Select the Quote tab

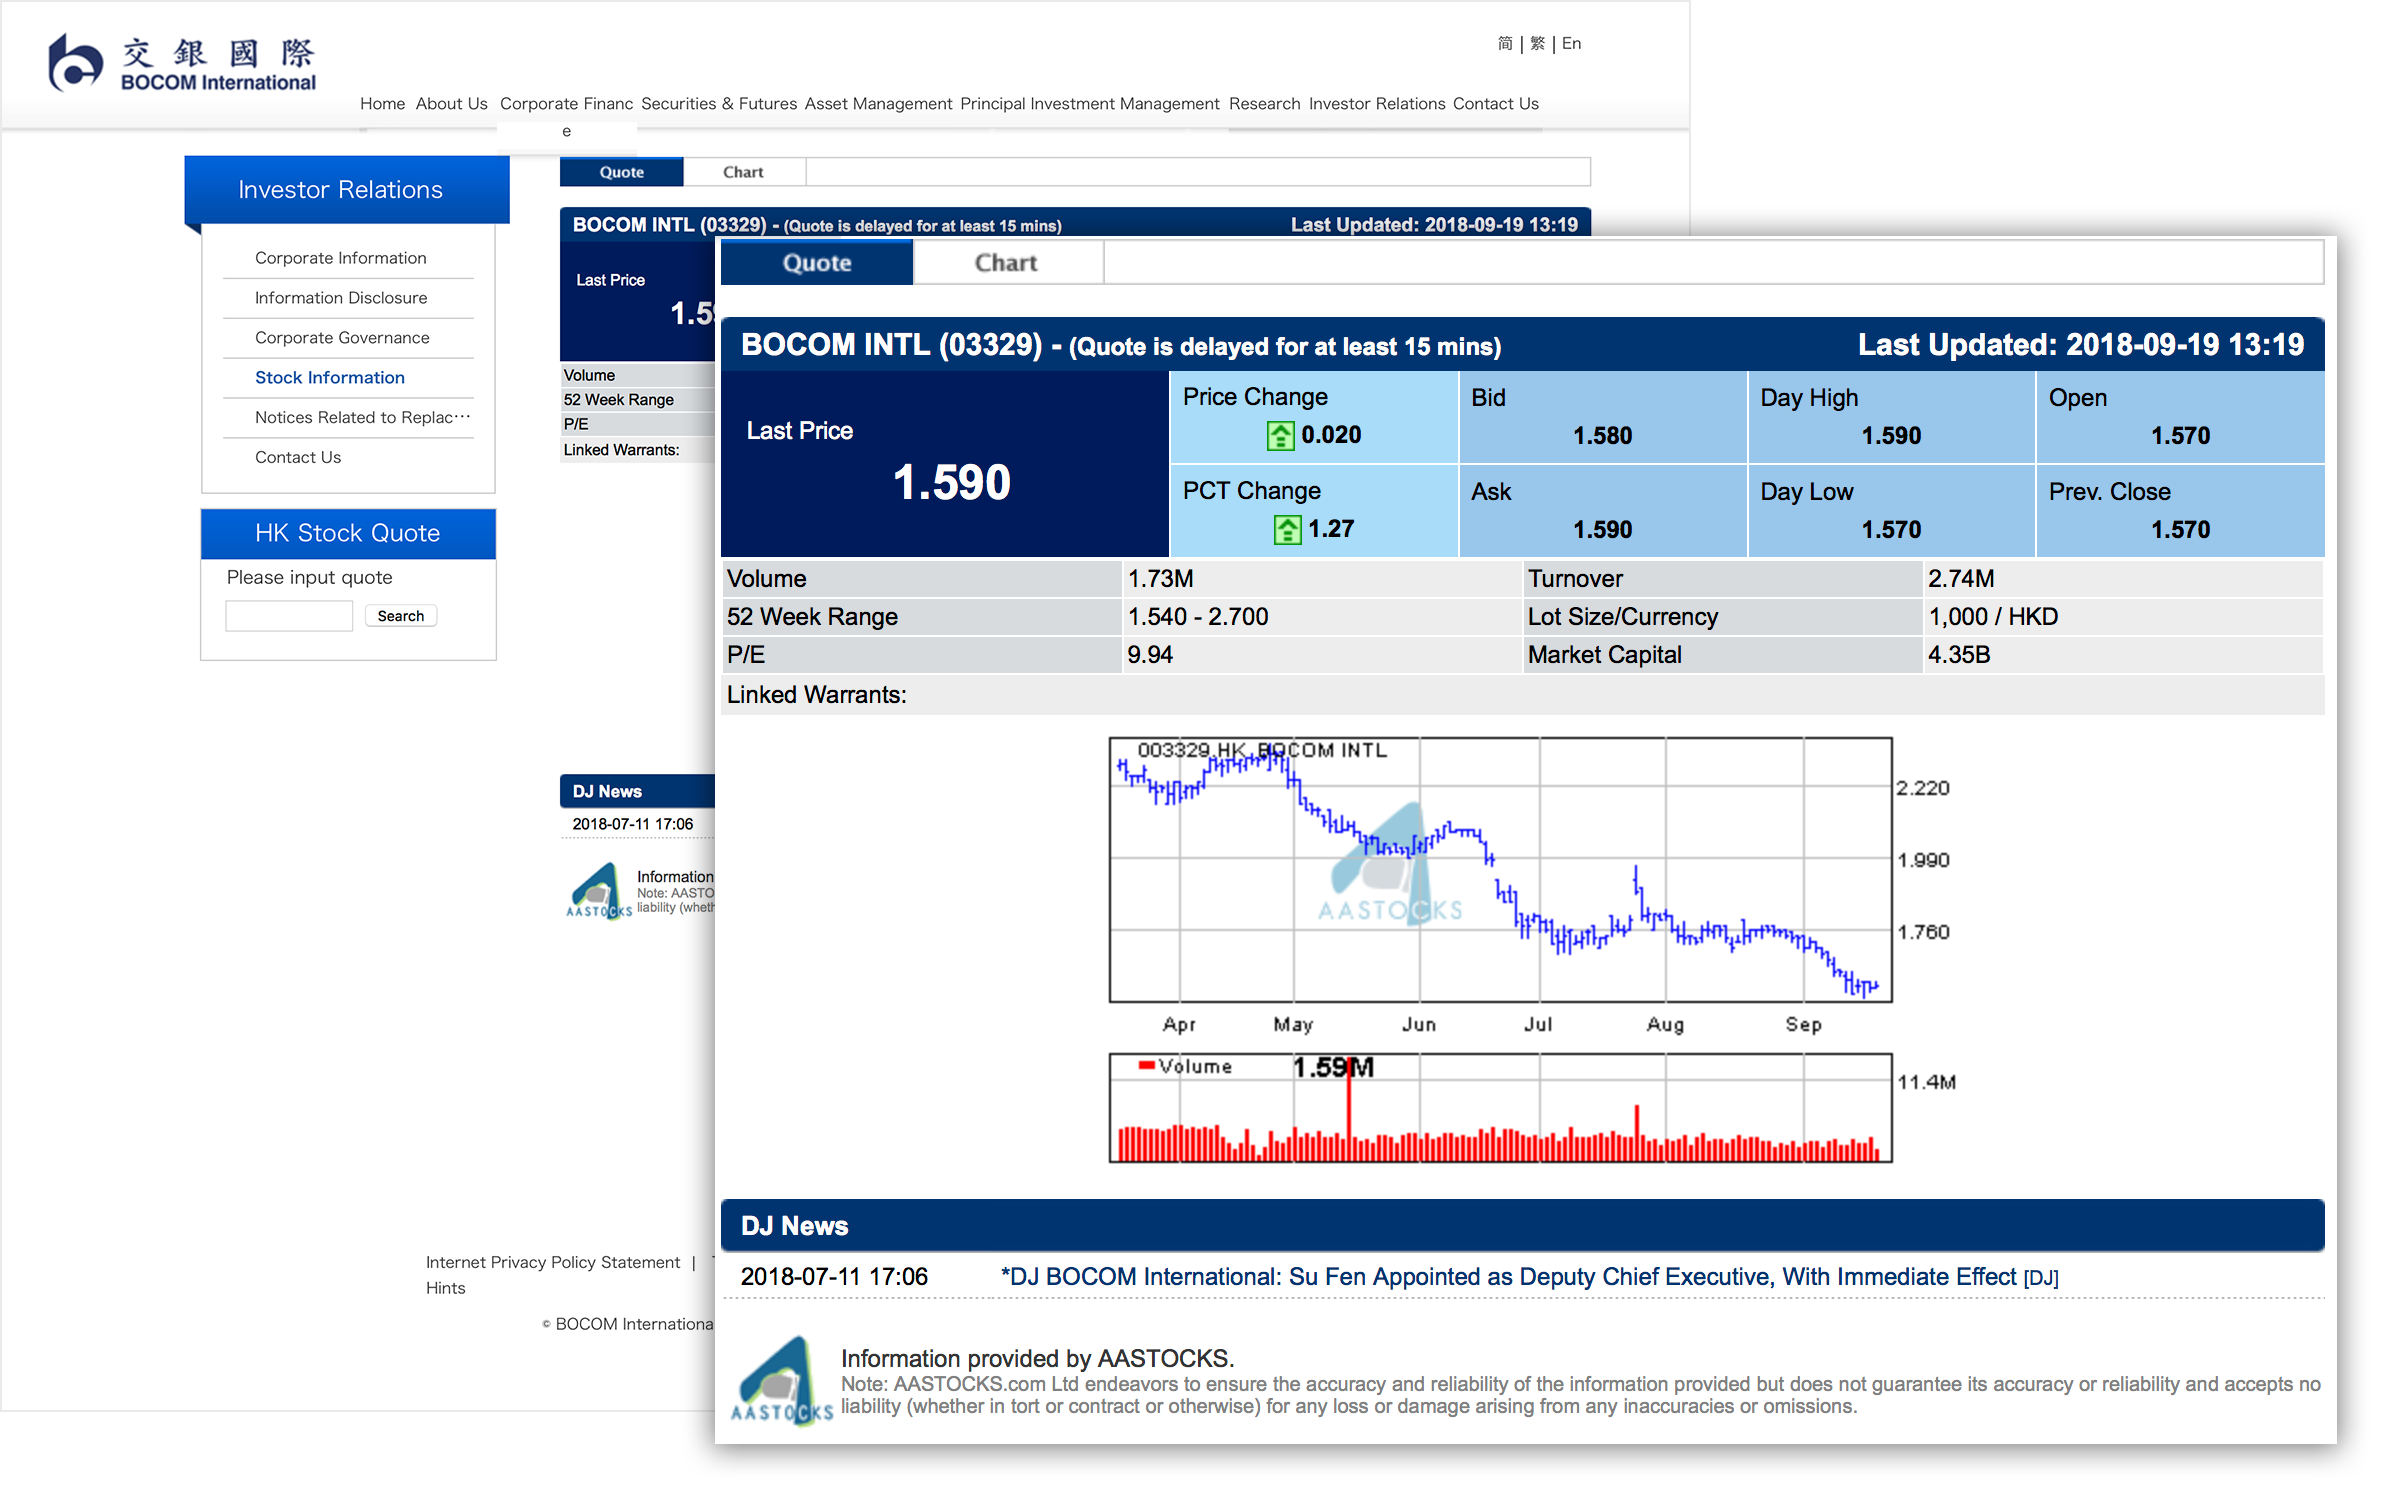[x=816, y=262]
